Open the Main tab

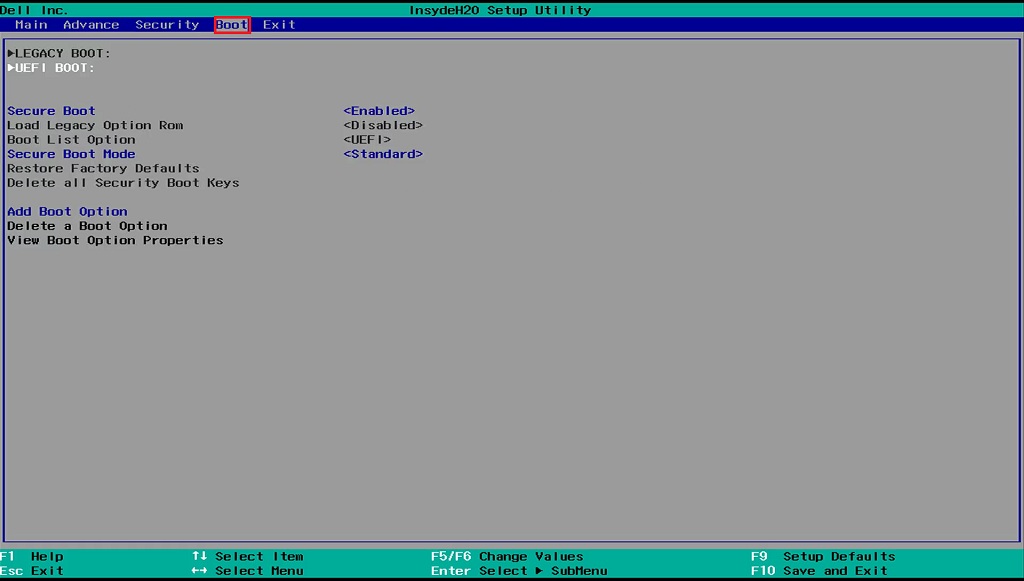coord(31,25)
